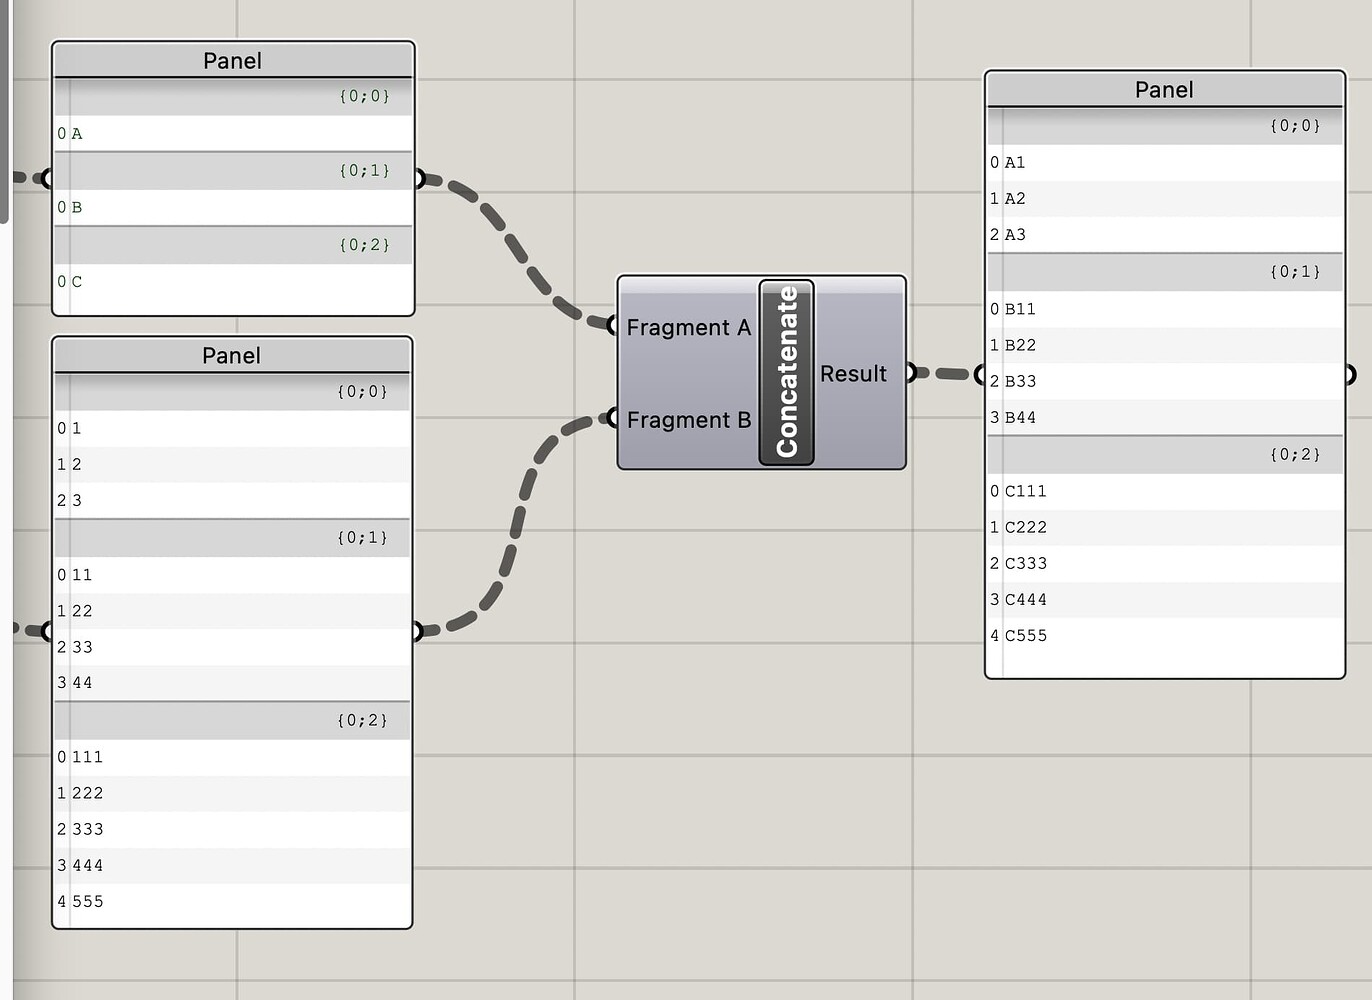Click the output grip of the letters Panel
This screenshot has height=1000, width=1372.
421,179
